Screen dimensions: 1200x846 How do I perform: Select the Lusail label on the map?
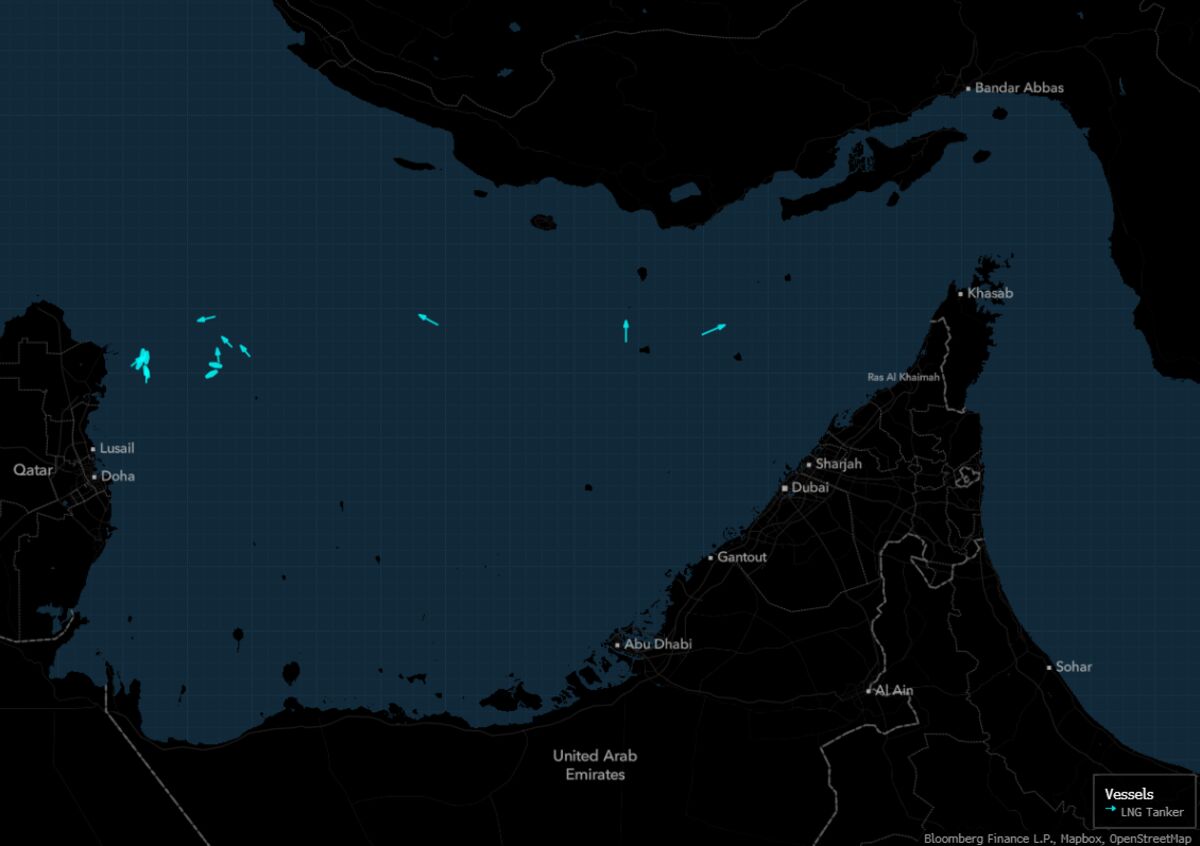[x=117, y=449]
